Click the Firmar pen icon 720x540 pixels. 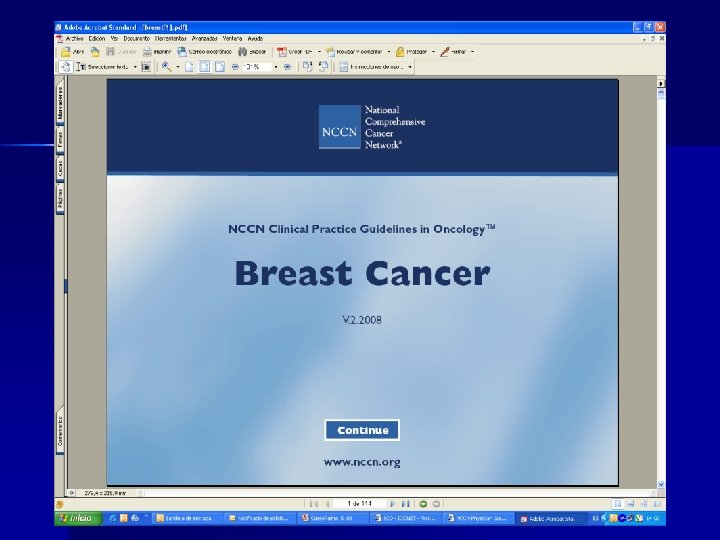[444, 52]
